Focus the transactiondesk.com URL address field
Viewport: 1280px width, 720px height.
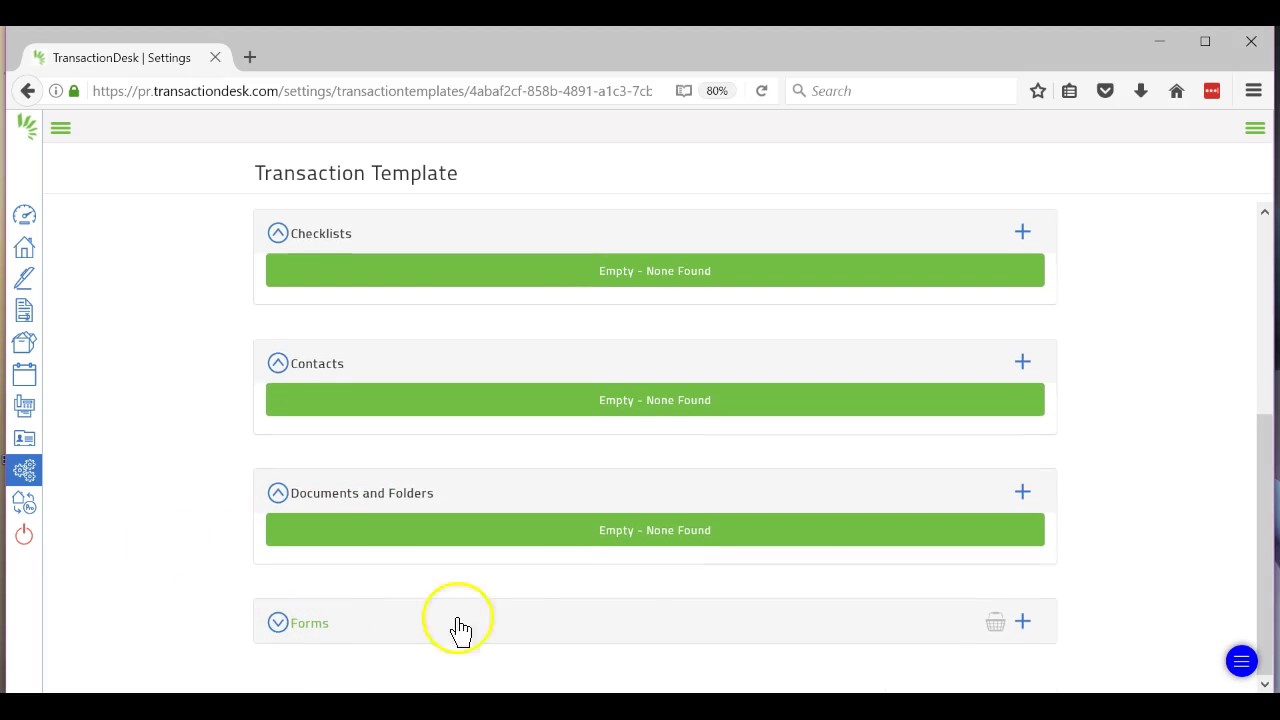click(372, 91)
